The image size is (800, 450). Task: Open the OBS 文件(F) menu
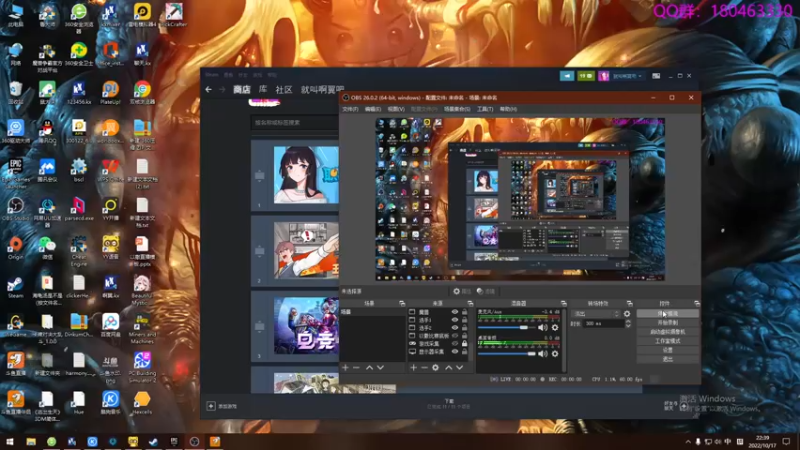click(x=350, y=109)
